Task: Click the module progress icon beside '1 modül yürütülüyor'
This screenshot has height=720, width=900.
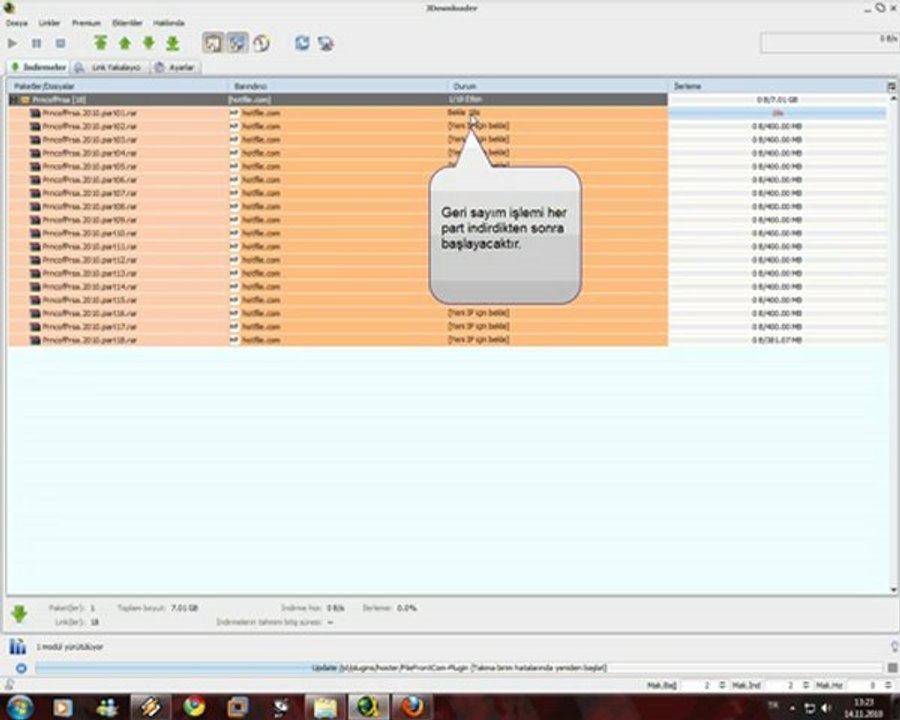Action: 17,647
